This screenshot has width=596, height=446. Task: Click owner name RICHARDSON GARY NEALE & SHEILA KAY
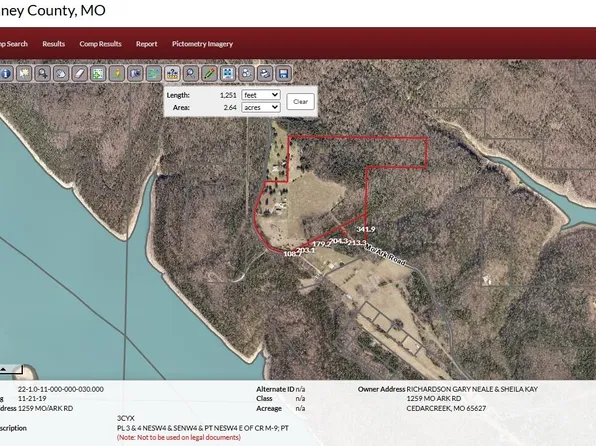point(472,389)
